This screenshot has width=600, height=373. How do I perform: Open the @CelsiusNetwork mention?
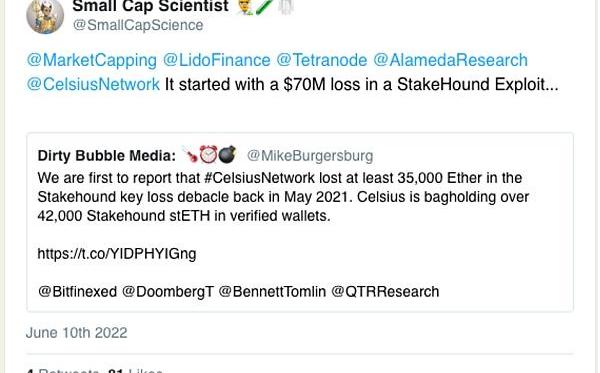[x=93, y=84]
